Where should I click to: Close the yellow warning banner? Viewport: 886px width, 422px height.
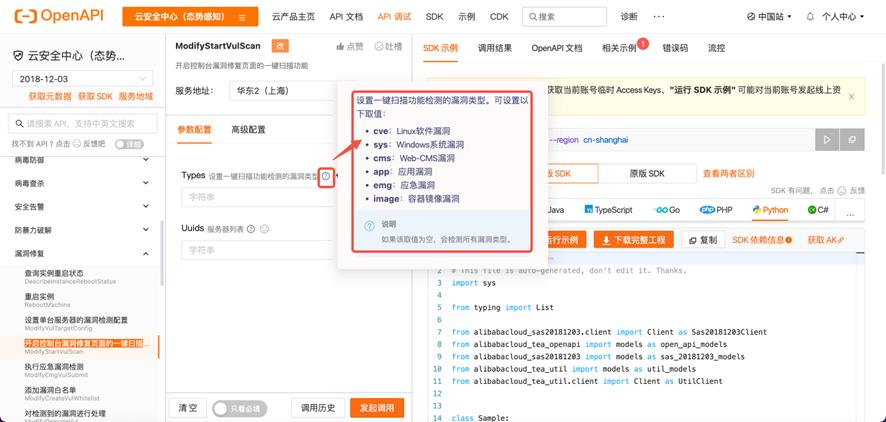tap(852, 97)
